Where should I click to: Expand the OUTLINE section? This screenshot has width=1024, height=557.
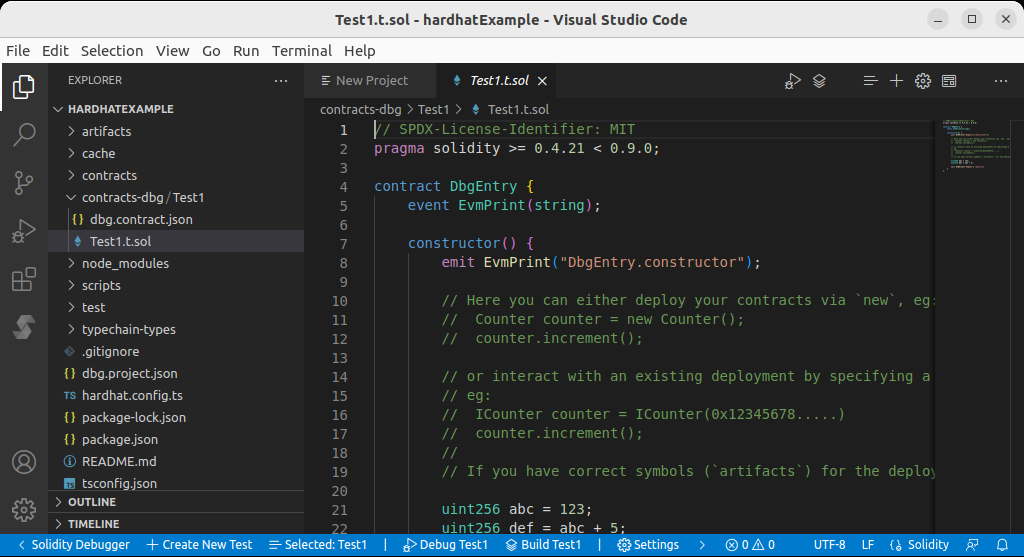tap(91, 502)
